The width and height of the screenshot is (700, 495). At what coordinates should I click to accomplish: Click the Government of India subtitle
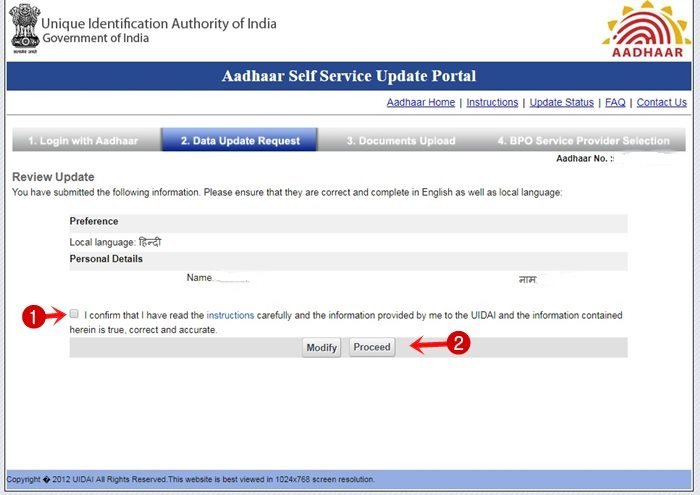(x=96, y=38)
